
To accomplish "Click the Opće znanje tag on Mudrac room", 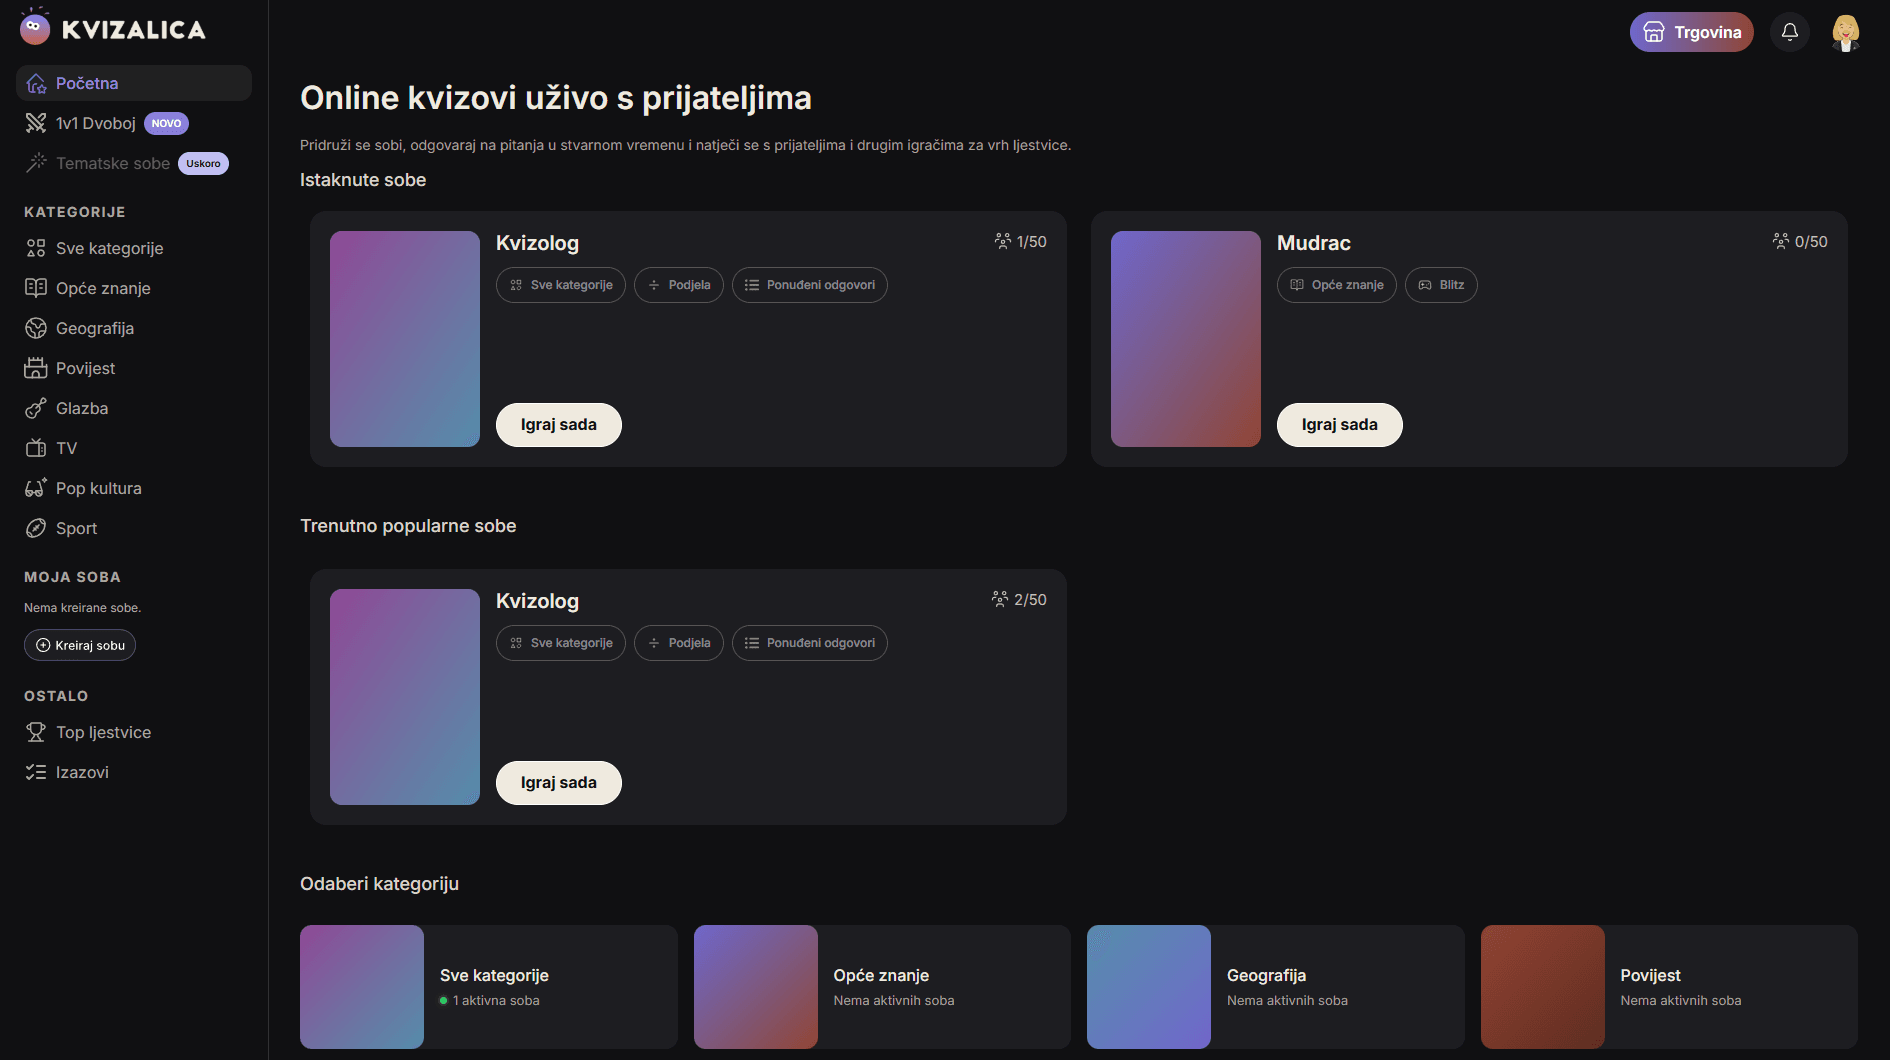I will pos(1337,285).
